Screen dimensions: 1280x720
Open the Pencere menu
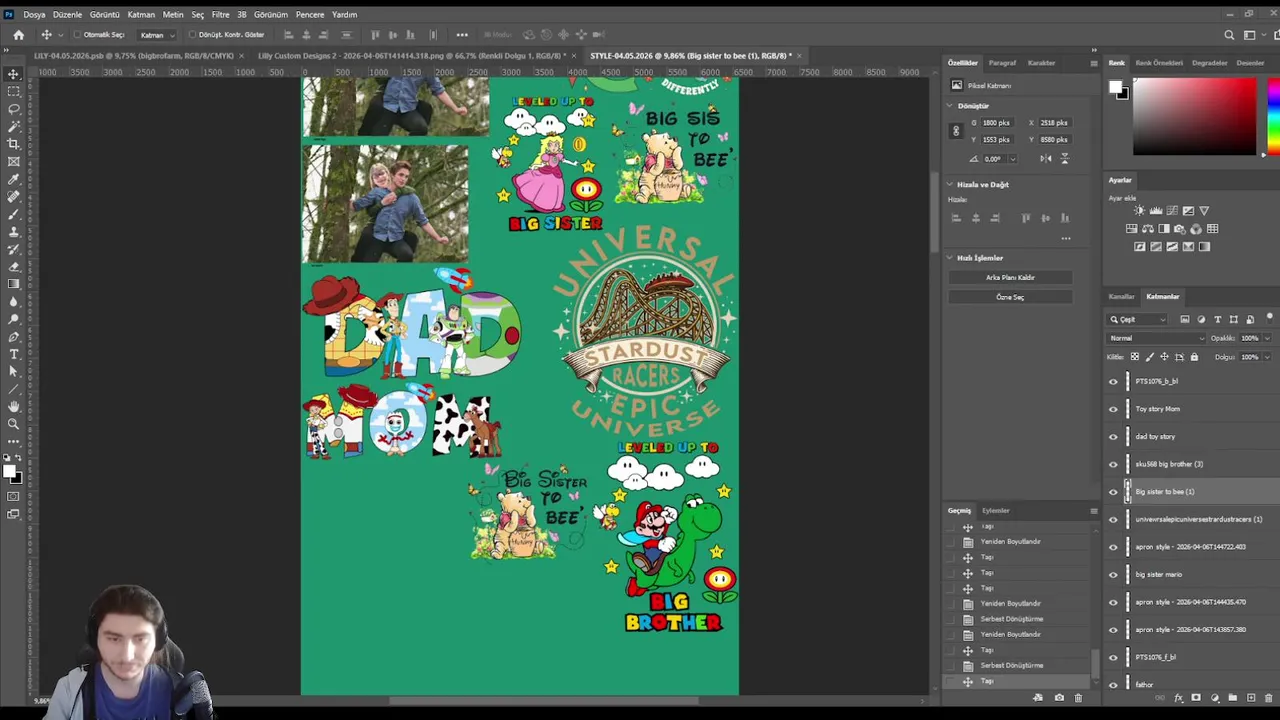310,15
